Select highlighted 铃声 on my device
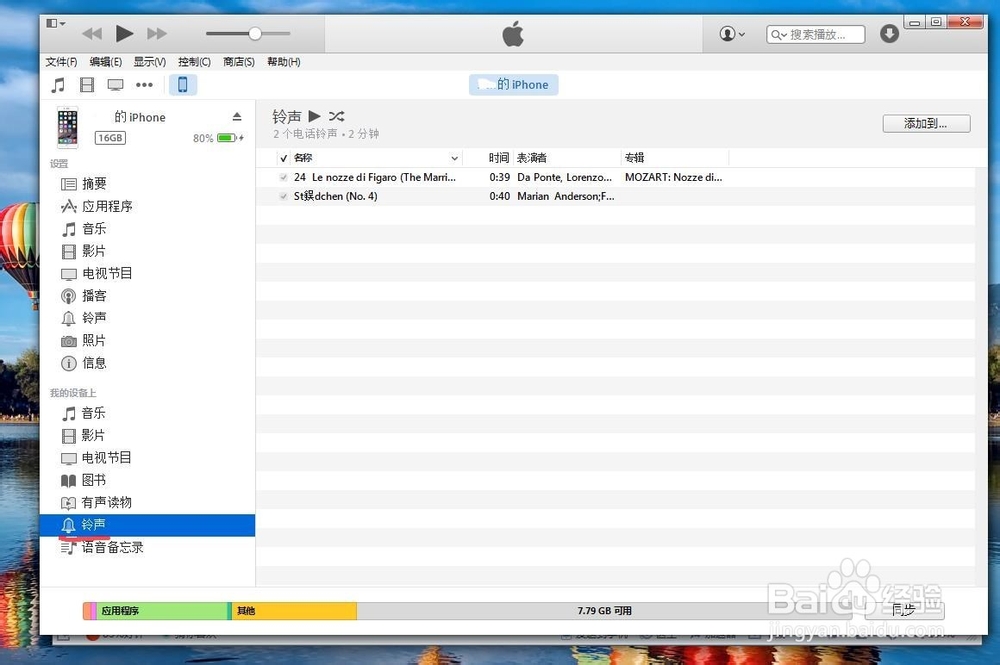1000x665 pixels. [148, 525]
